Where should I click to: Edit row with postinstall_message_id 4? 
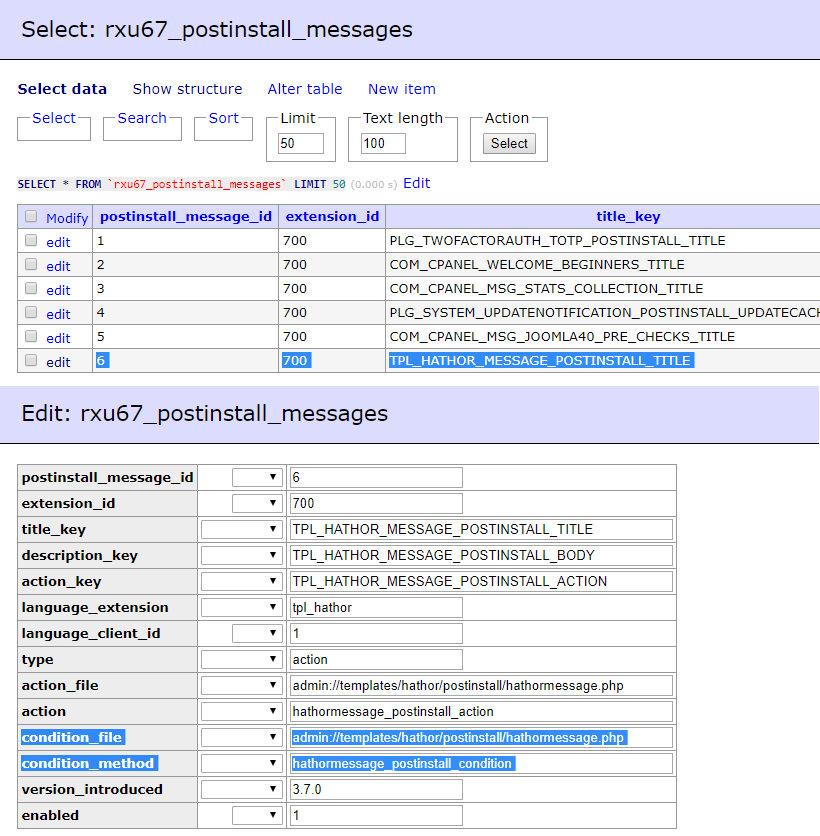pyautogui.click(x=58, y=314)
